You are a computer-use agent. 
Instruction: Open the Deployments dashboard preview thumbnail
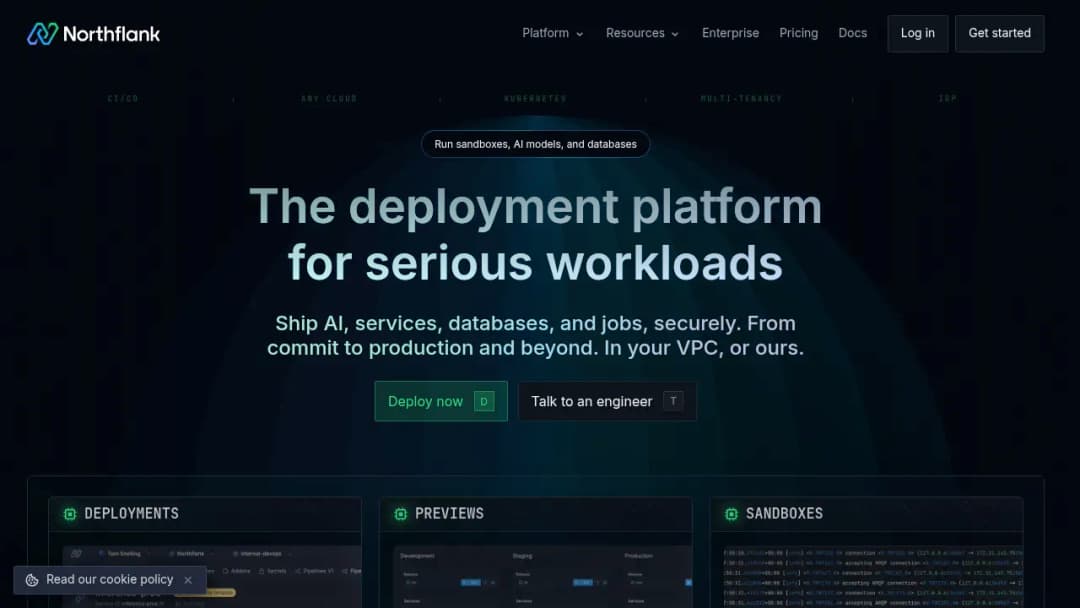(211, 576)
